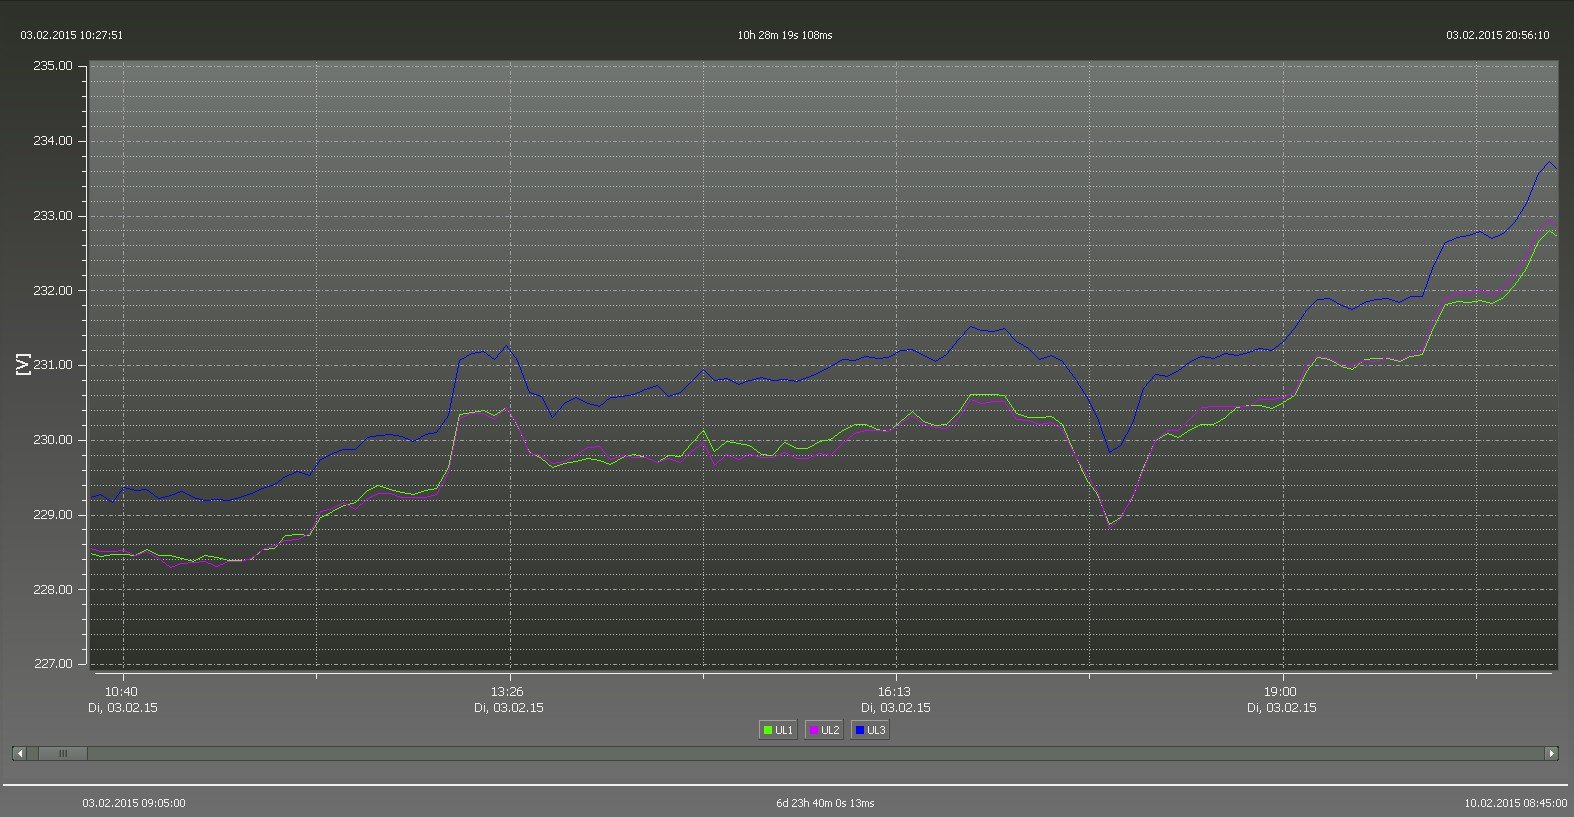Click the date label under 10:40
The width and height of the screenshot is (1574, 817).
[x=122, y=708]
